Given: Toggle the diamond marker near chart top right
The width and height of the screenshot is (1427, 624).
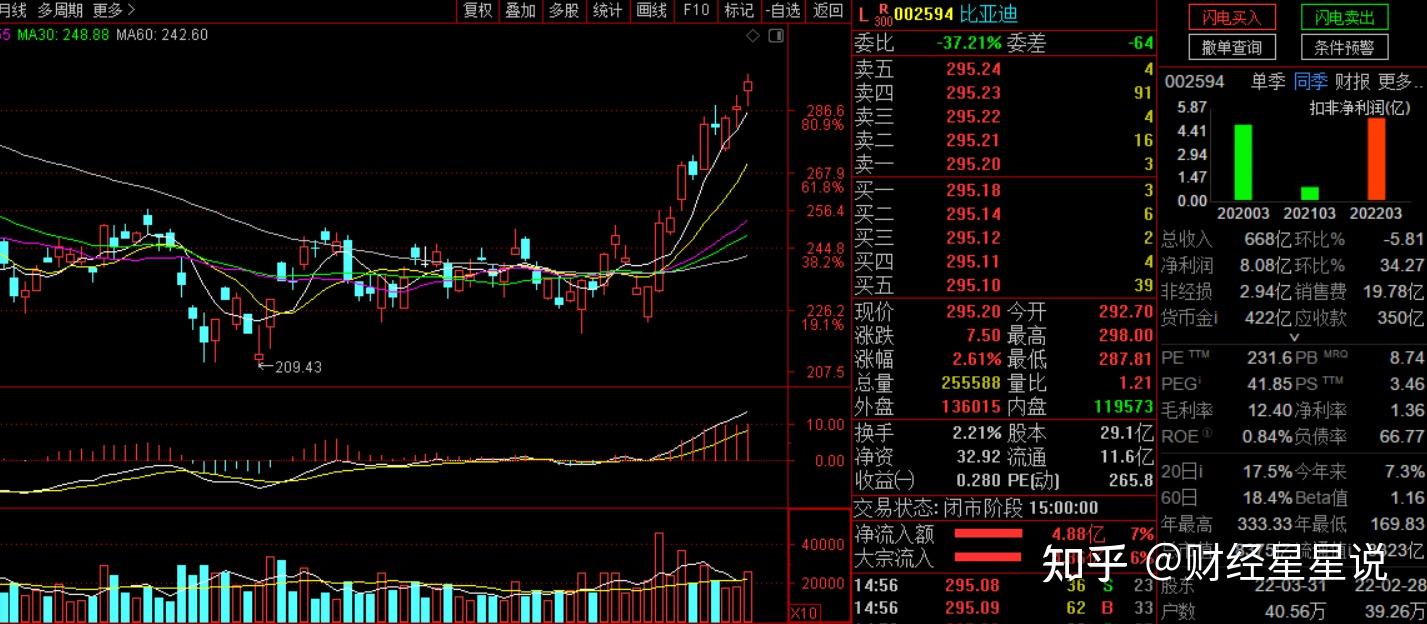Looking at the screenshot, I should click(752, 35).
